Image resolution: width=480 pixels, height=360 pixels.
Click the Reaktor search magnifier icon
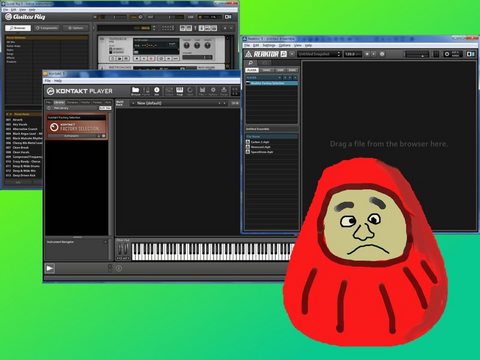coord(251,63)
